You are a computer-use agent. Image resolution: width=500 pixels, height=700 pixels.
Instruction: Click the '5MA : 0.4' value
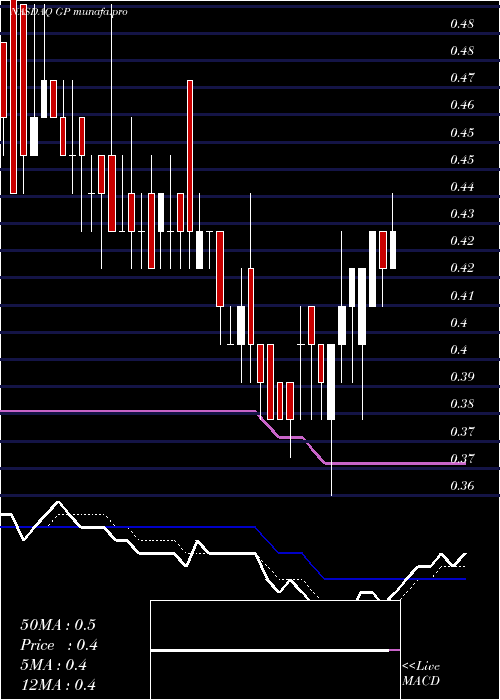(x=54, y=665)
